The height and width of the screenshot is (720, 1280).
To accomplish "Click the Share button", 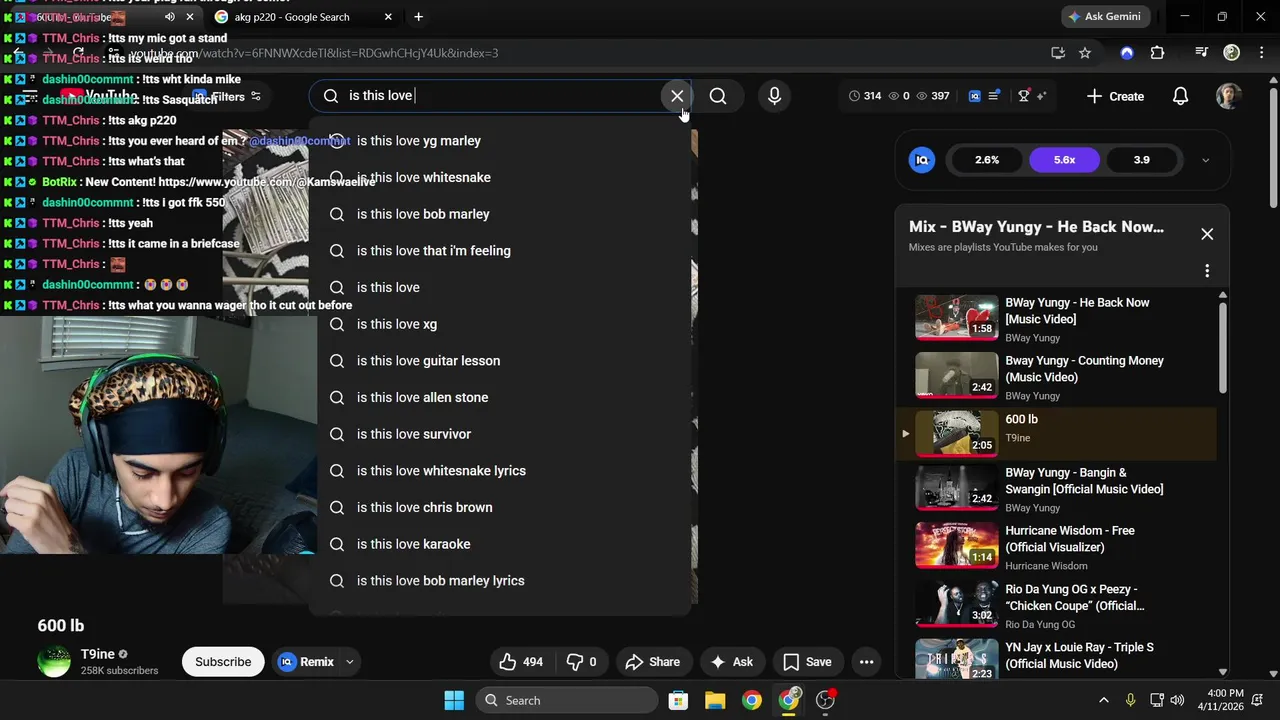I will (x=653, y=662).
